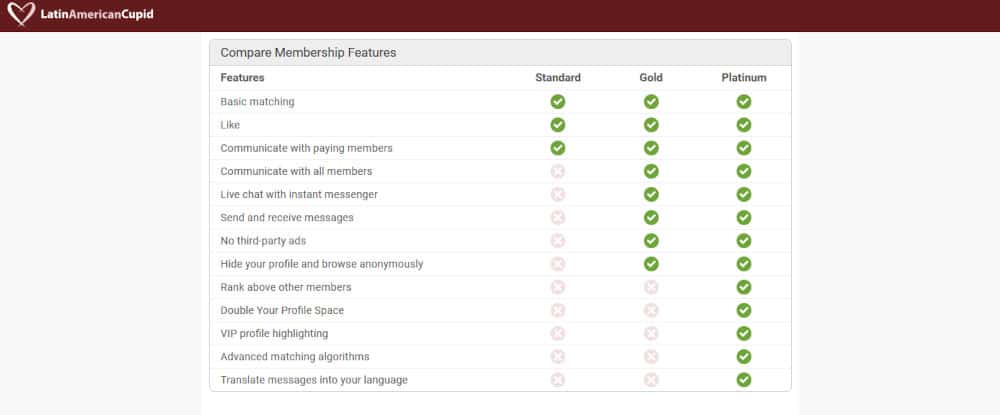
Task: Click Gold cross icon for Rank above other members
Action: pyautogui.click(x=651, y=288)
